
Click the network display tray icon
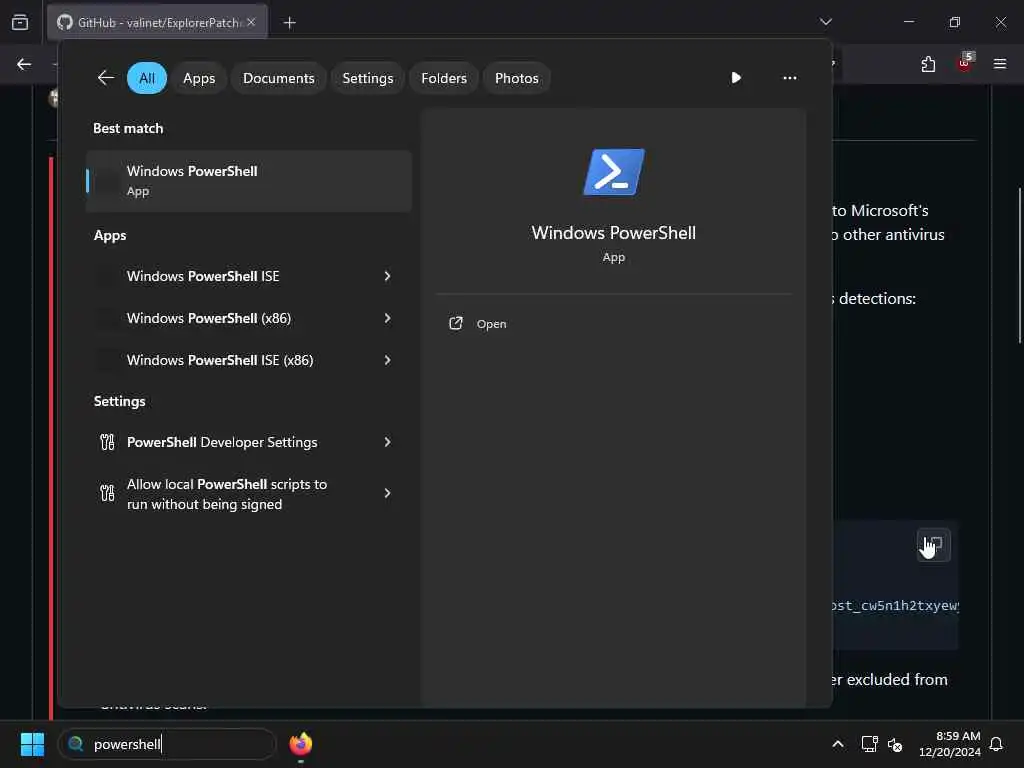click(869, 744)
